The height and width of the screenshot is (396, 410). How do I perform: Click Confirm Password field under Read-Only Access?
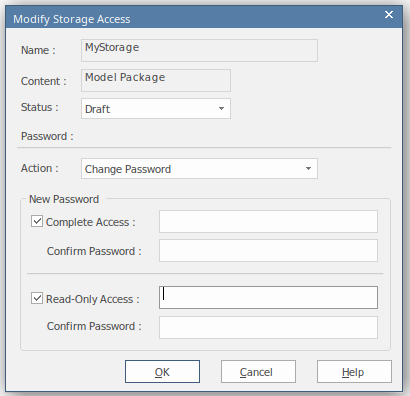coord(268,327)
